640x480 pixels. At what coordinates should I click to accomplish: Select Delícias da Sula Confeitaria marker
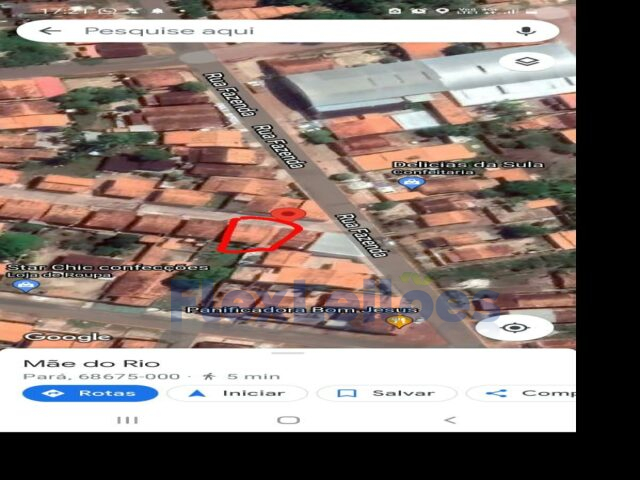pos(412,182)
